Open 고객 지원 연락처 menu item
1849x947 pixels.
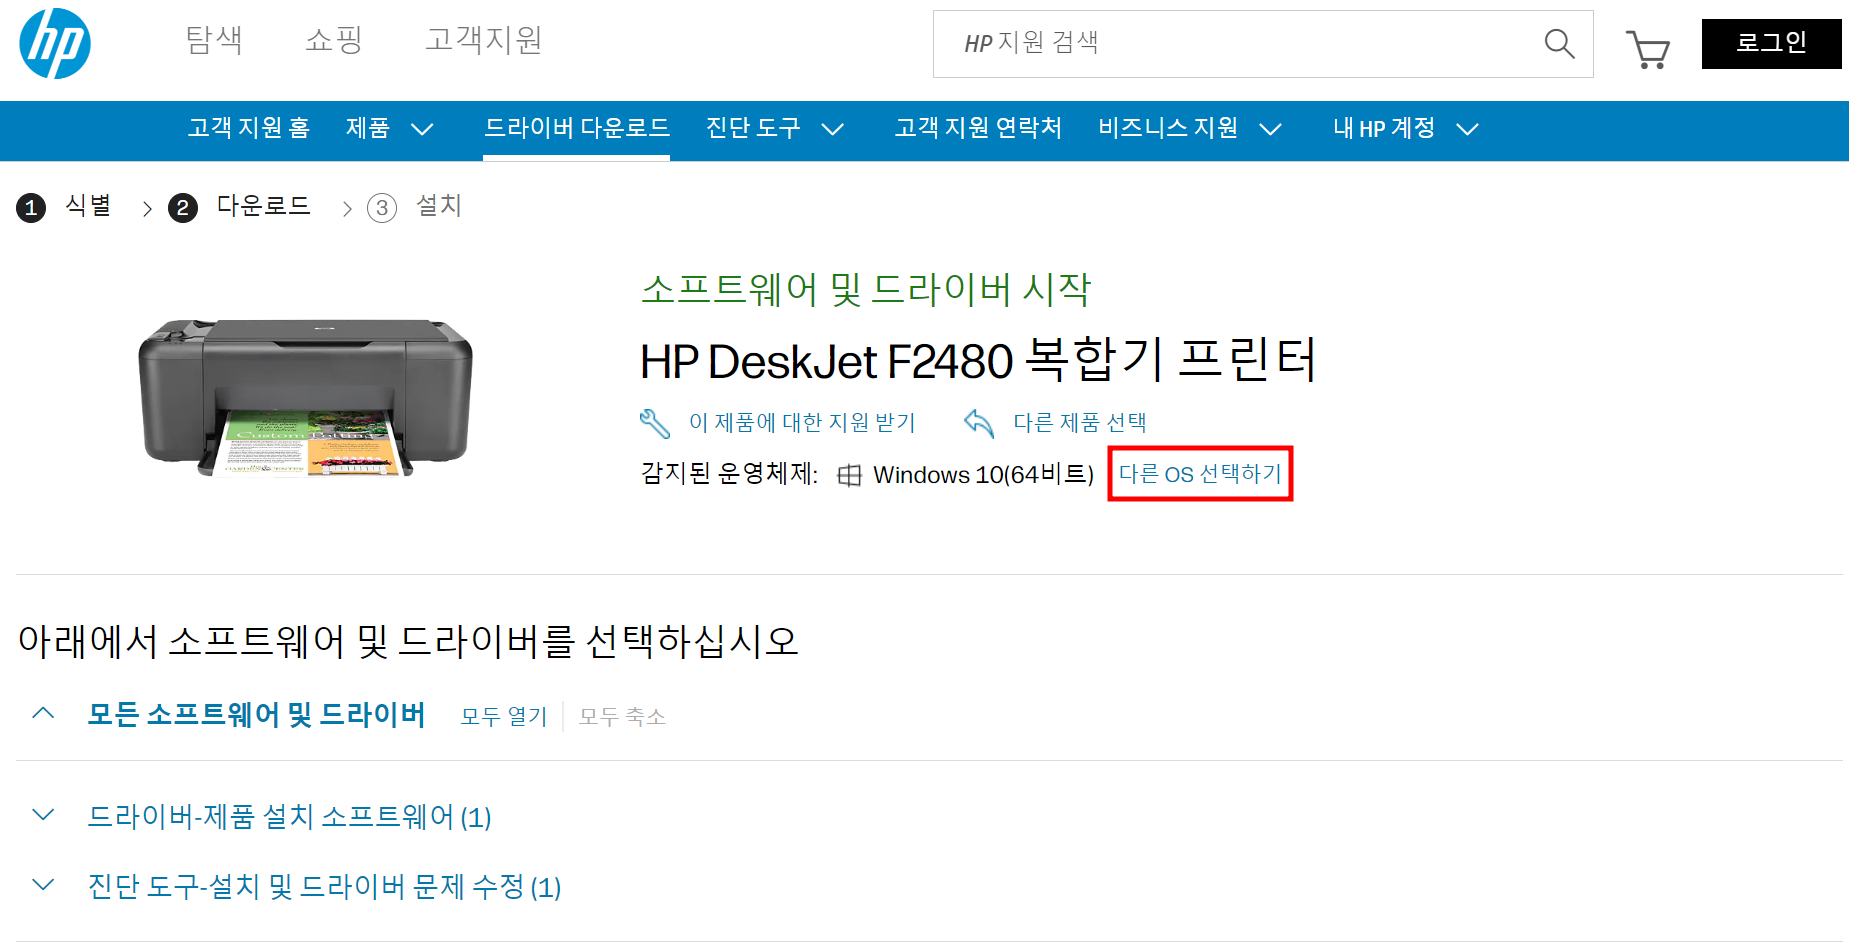point(978,128)
